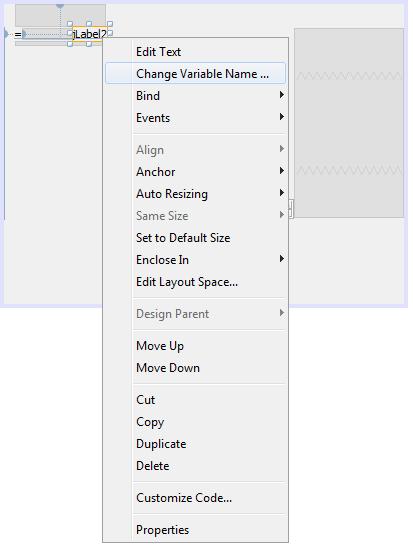Expand the Enclose In submenu
This screenshot has height=551, width=413.
[195, 260]
